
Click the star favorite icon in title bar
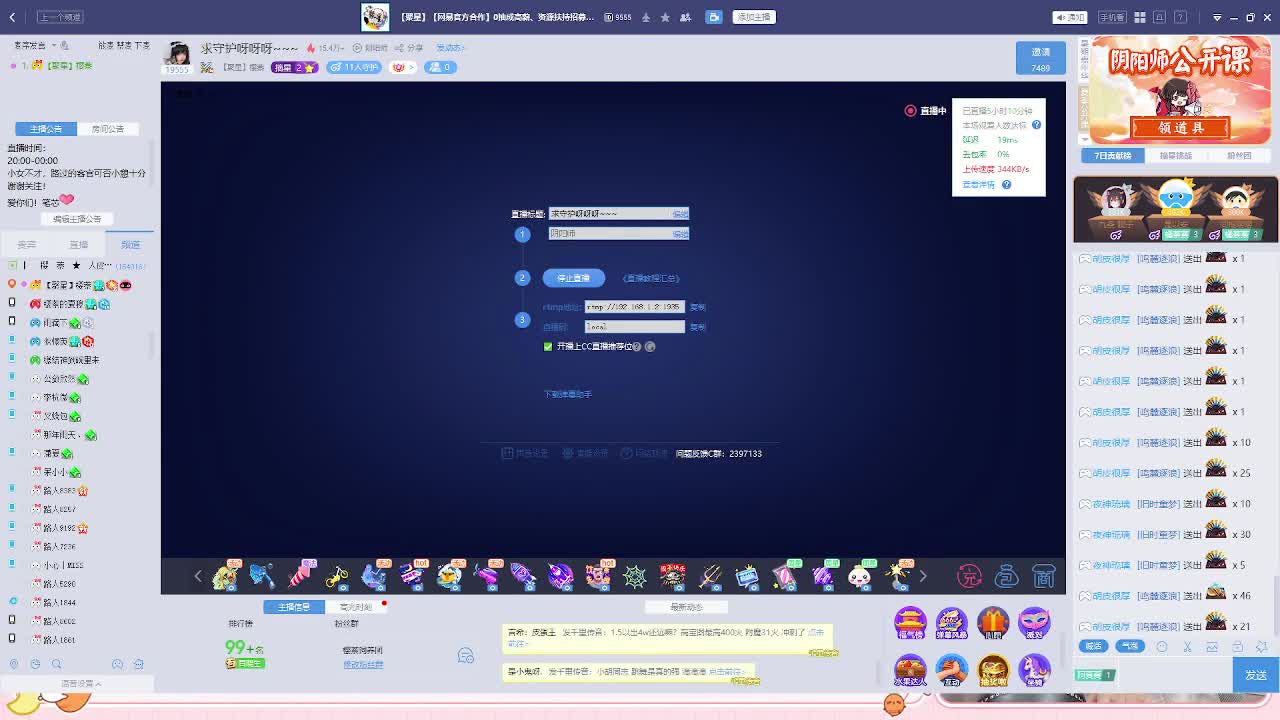665,17
